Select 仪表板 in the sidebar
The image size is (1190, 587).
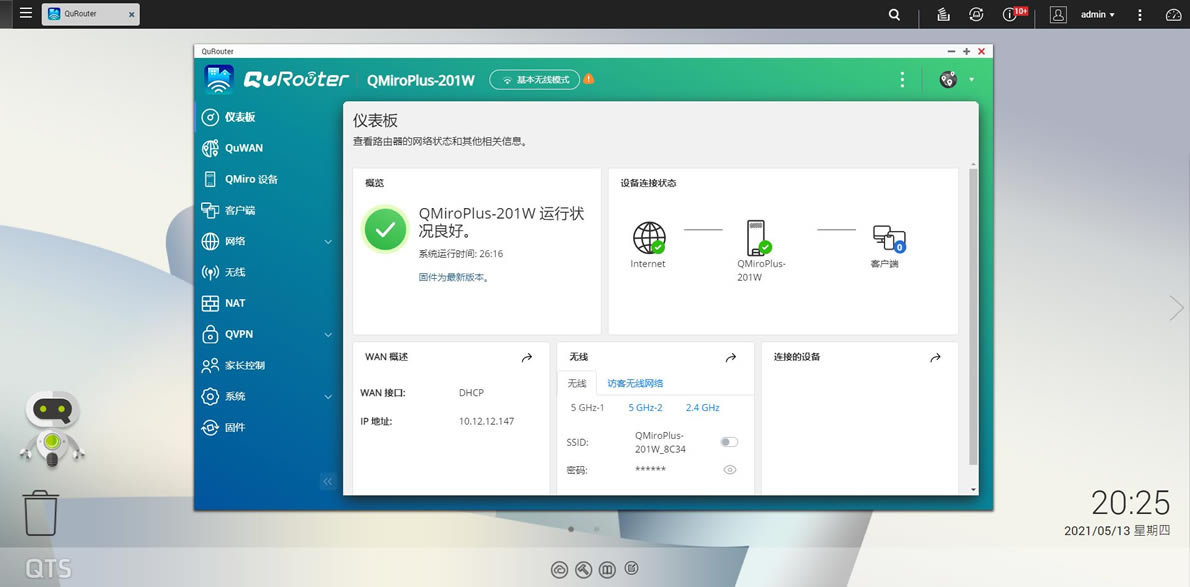[x=265, y=117]
